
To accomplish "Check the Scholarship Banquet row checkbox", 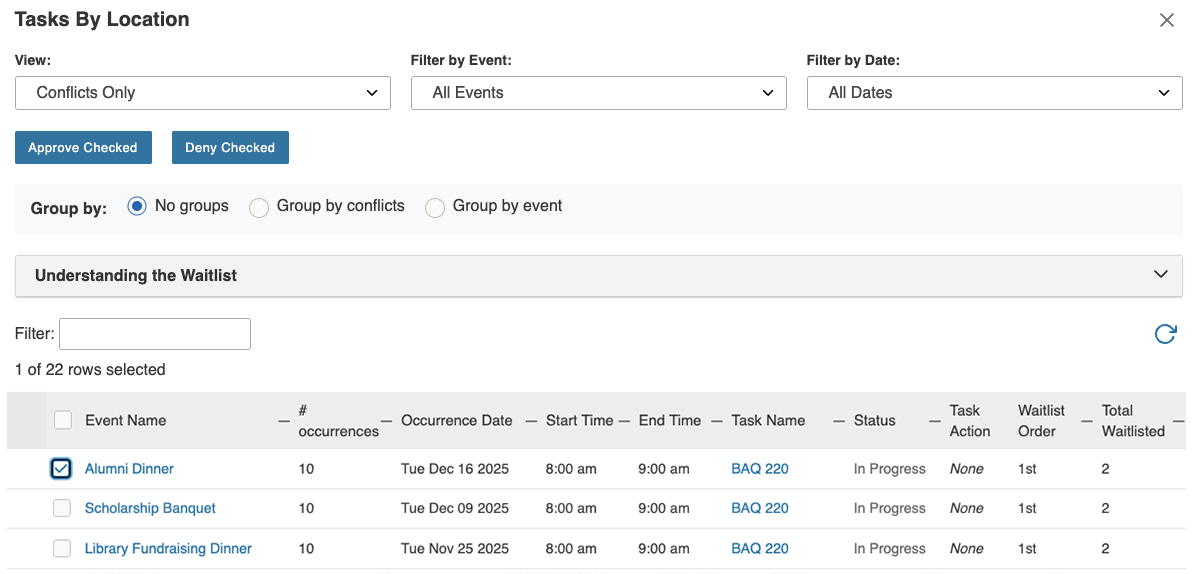I will point(62,509).
